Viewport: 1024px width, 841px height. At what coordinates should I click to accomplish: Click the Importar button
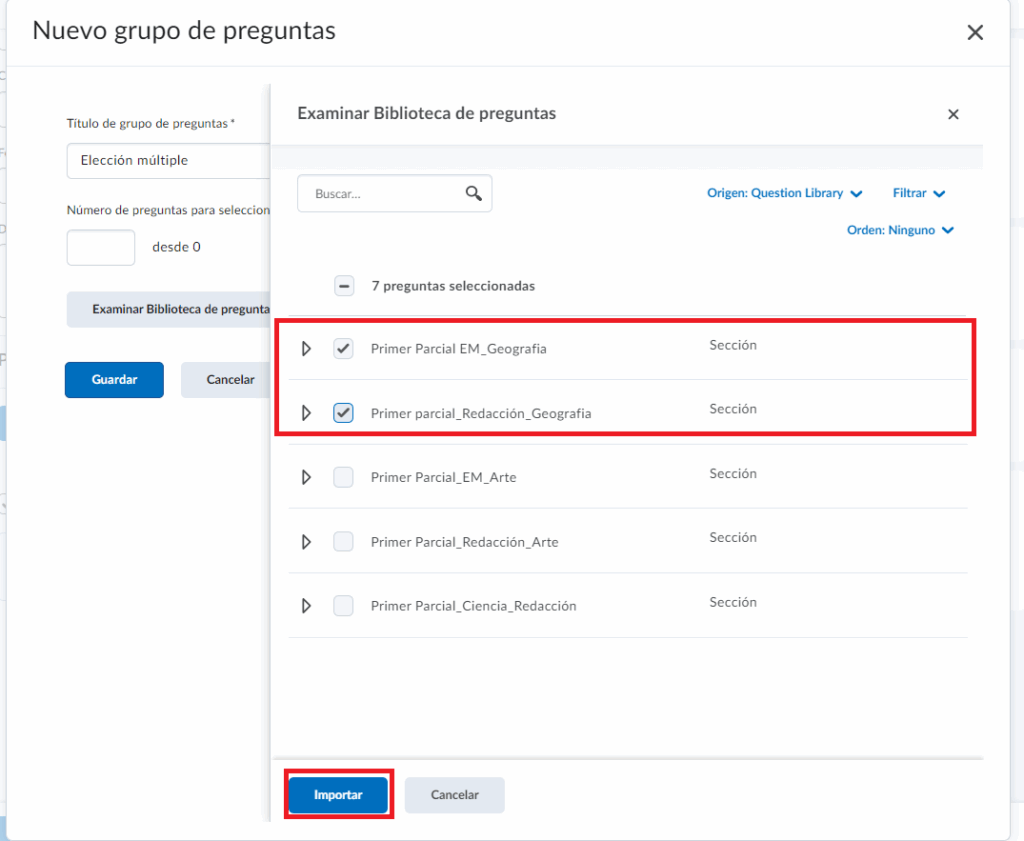[x=338, y=795]
